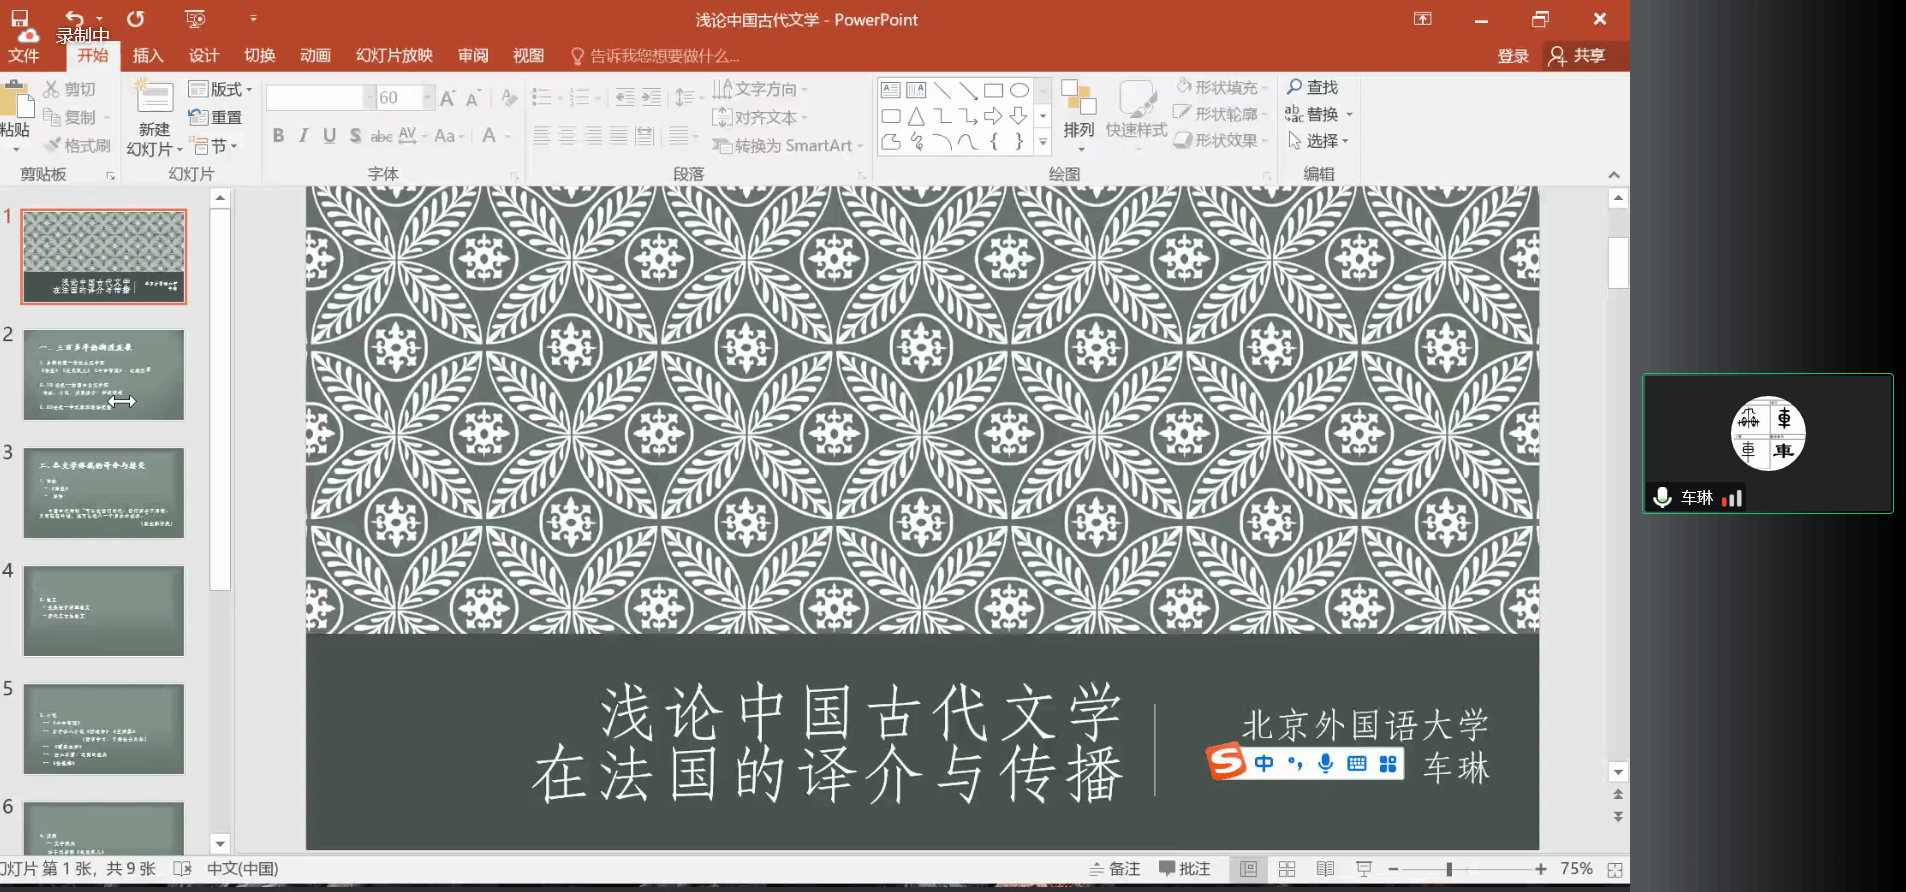Toggle Sogou Chinese/English input mode
This screenshot has width=1906, height=892.
[x=1264, y=764]
